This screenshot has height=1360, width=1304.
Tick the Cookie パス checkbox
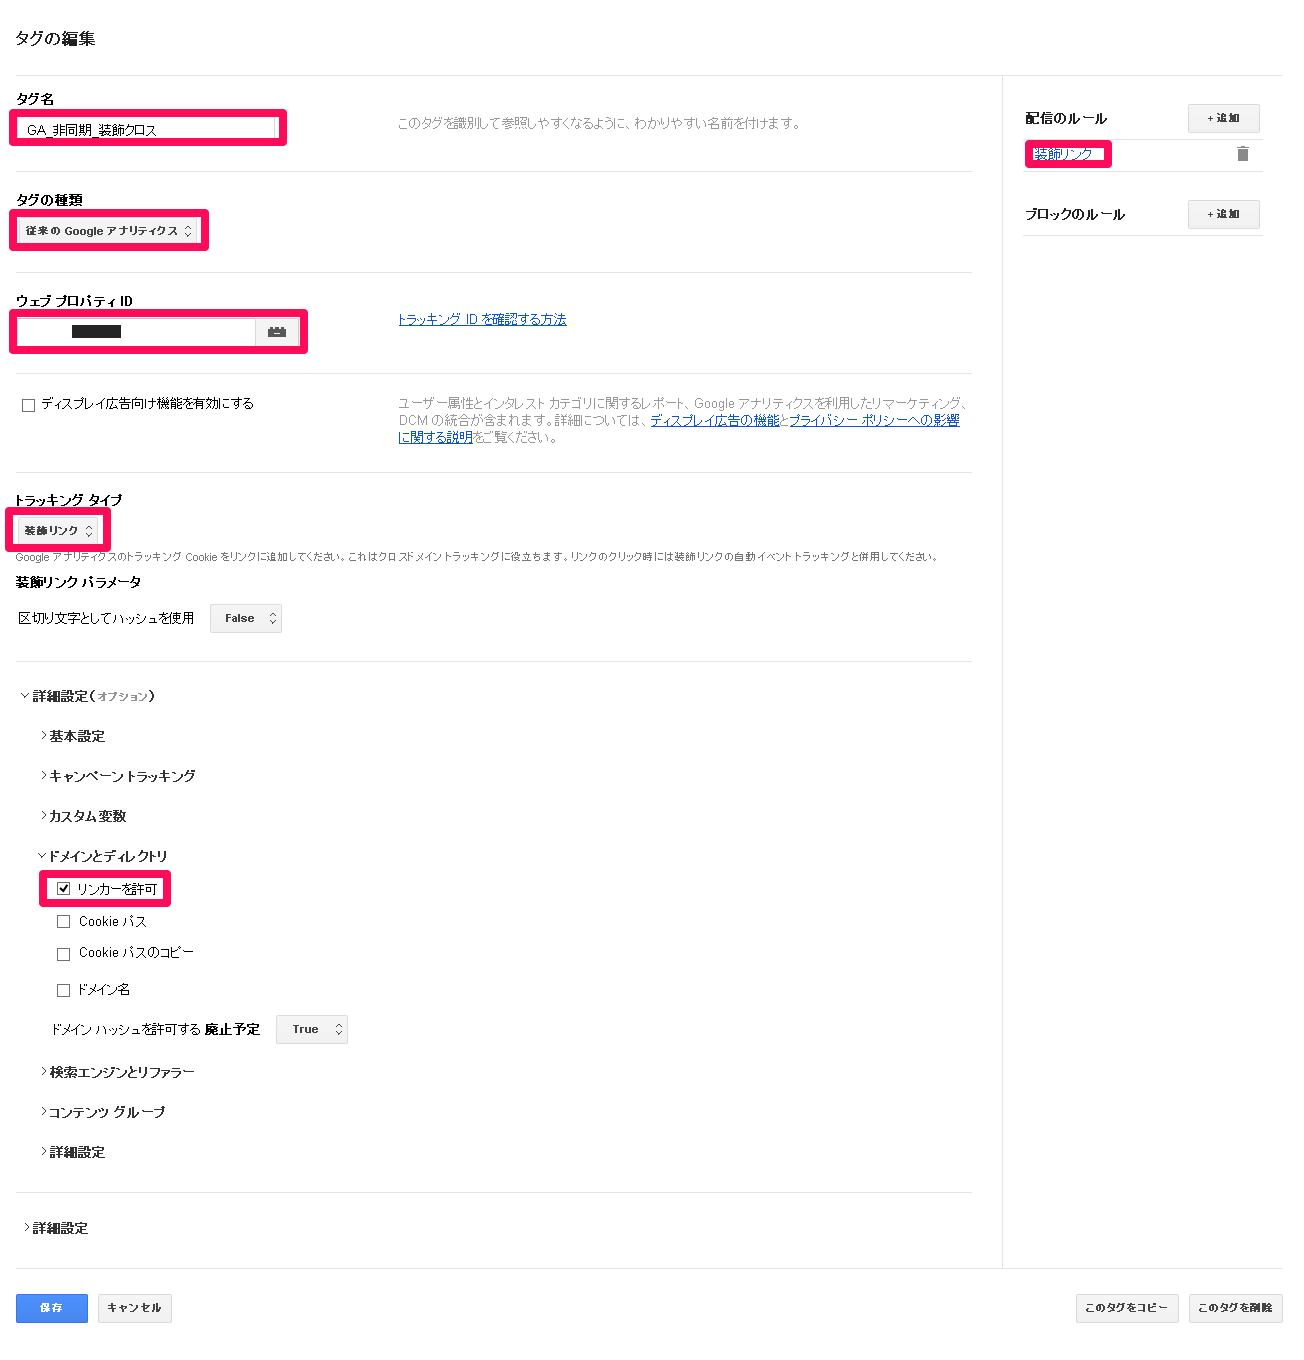click(64, 922)
